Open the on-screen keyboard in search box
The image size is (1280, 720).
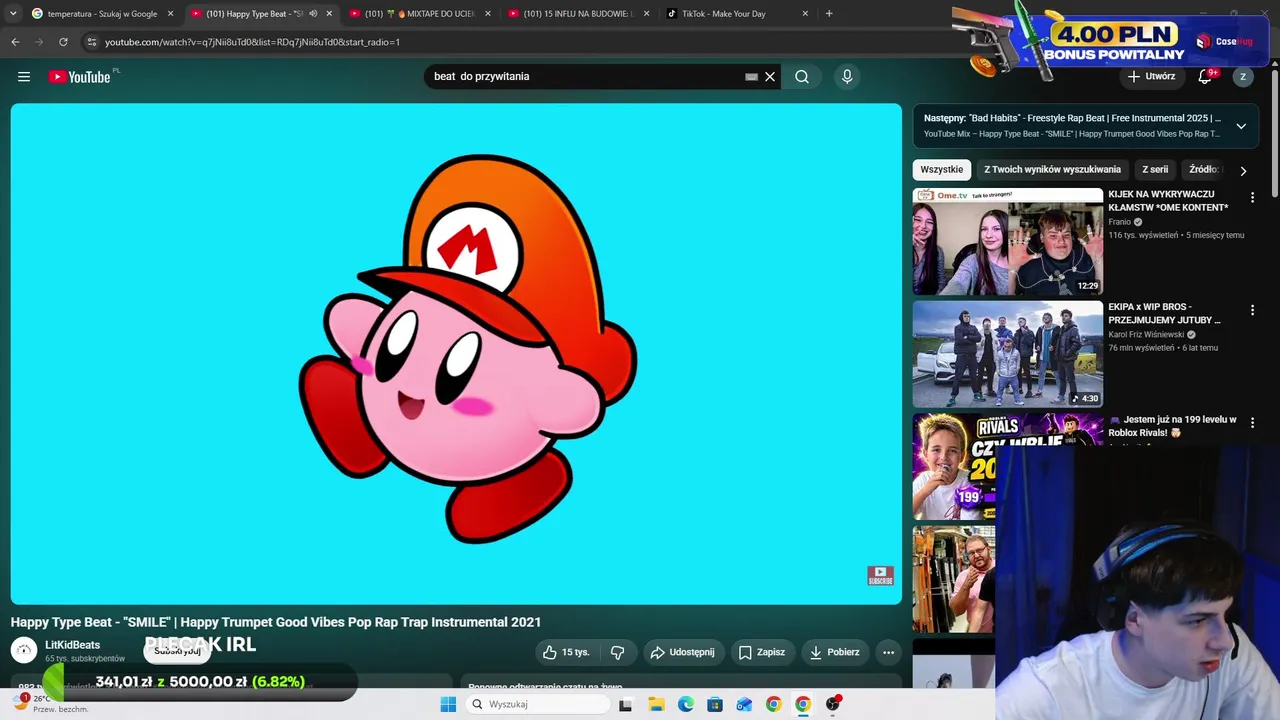[751, 77]
